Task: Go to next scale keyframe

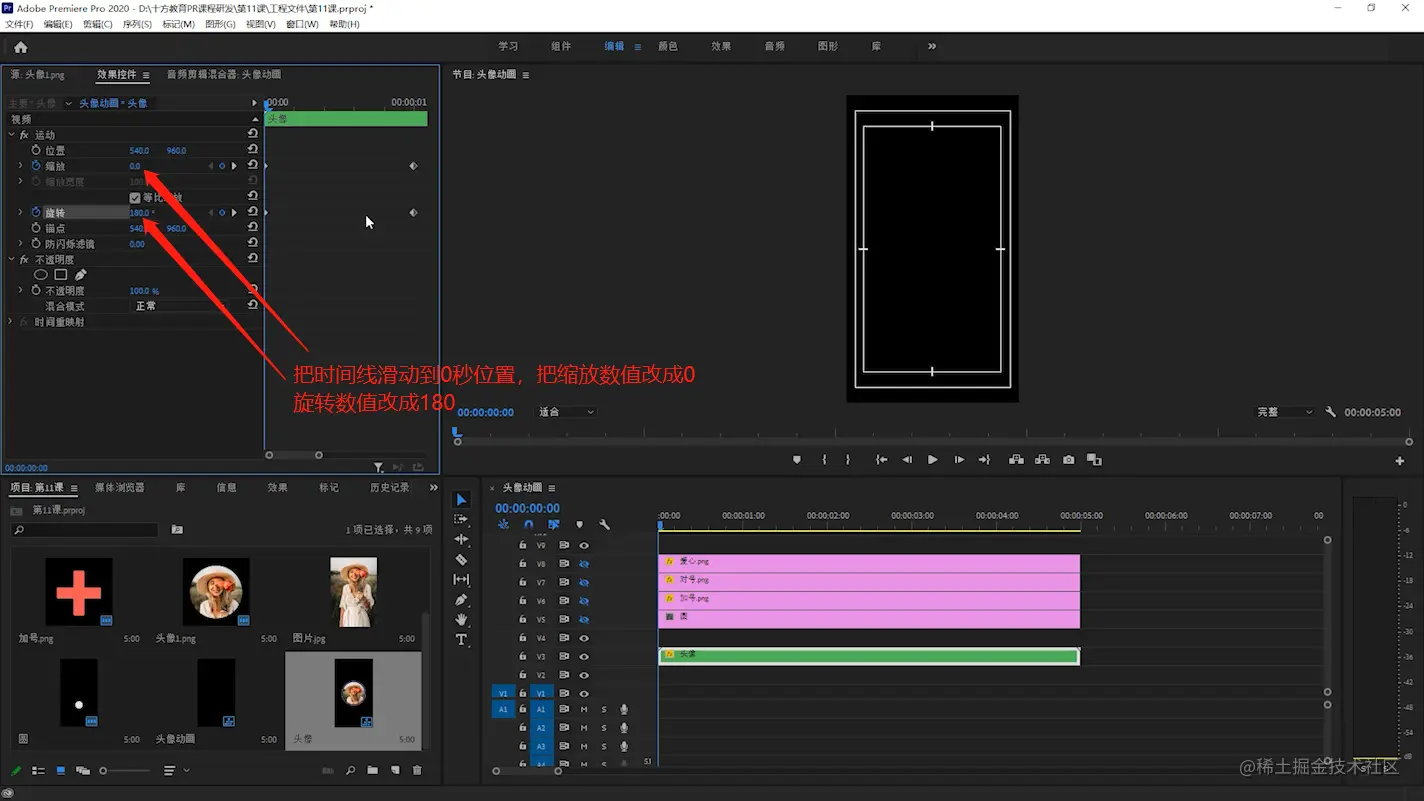Action: [234, 166]
